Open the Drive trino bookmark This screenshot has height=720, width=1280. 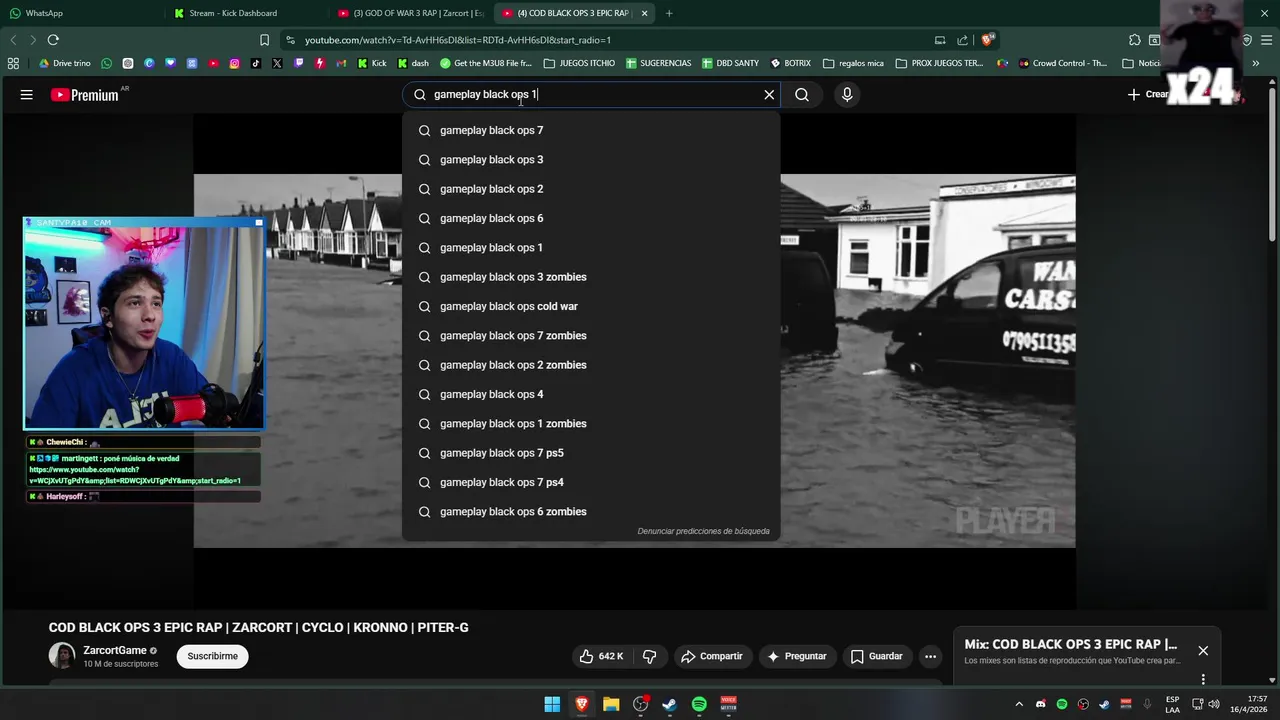click(65, 63)
